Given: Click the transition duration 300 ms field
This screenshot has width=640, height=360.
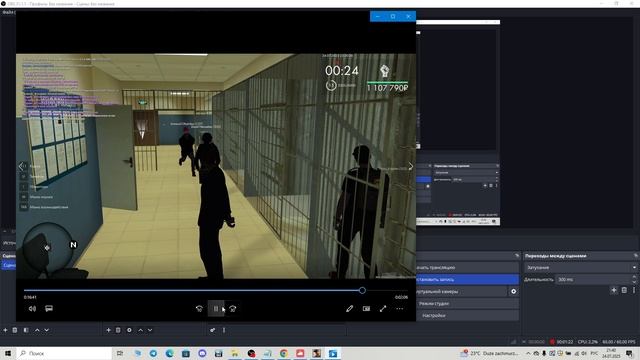Looking at the screenshot, I should [593, 279].
